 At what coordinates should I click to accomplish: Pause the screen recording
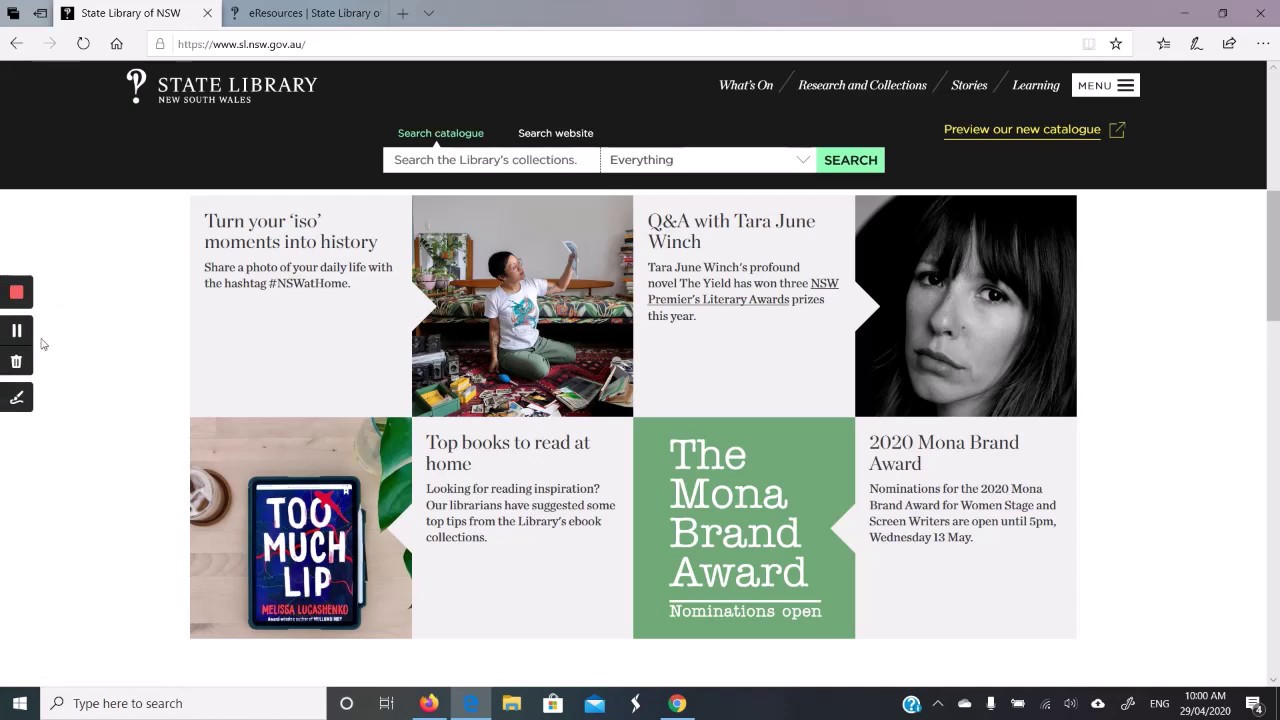(16, 330)
